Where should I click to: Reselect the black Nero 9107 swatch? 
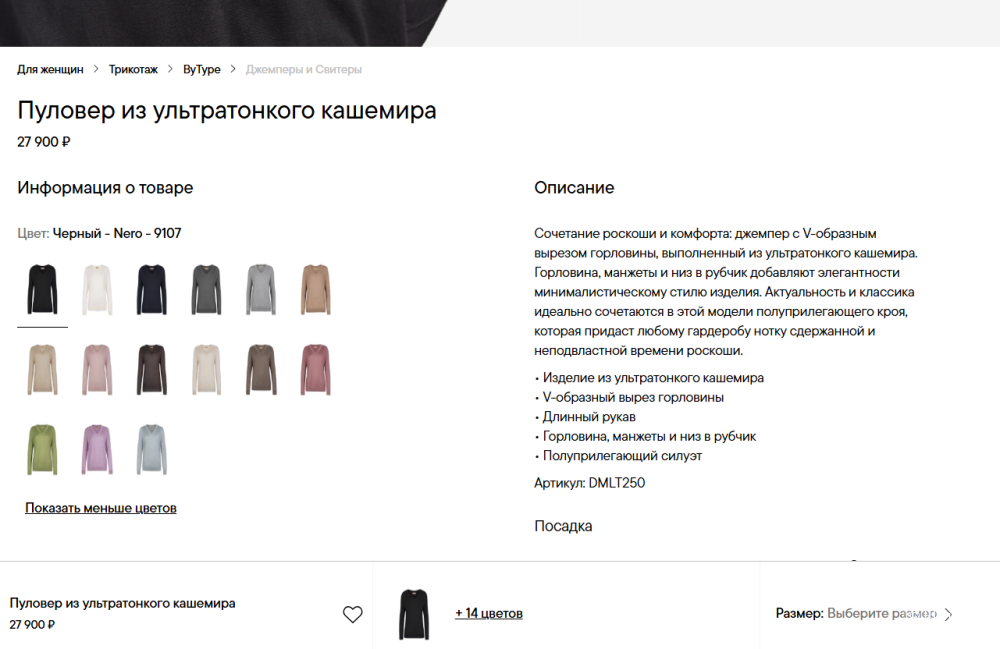point(41,289)
